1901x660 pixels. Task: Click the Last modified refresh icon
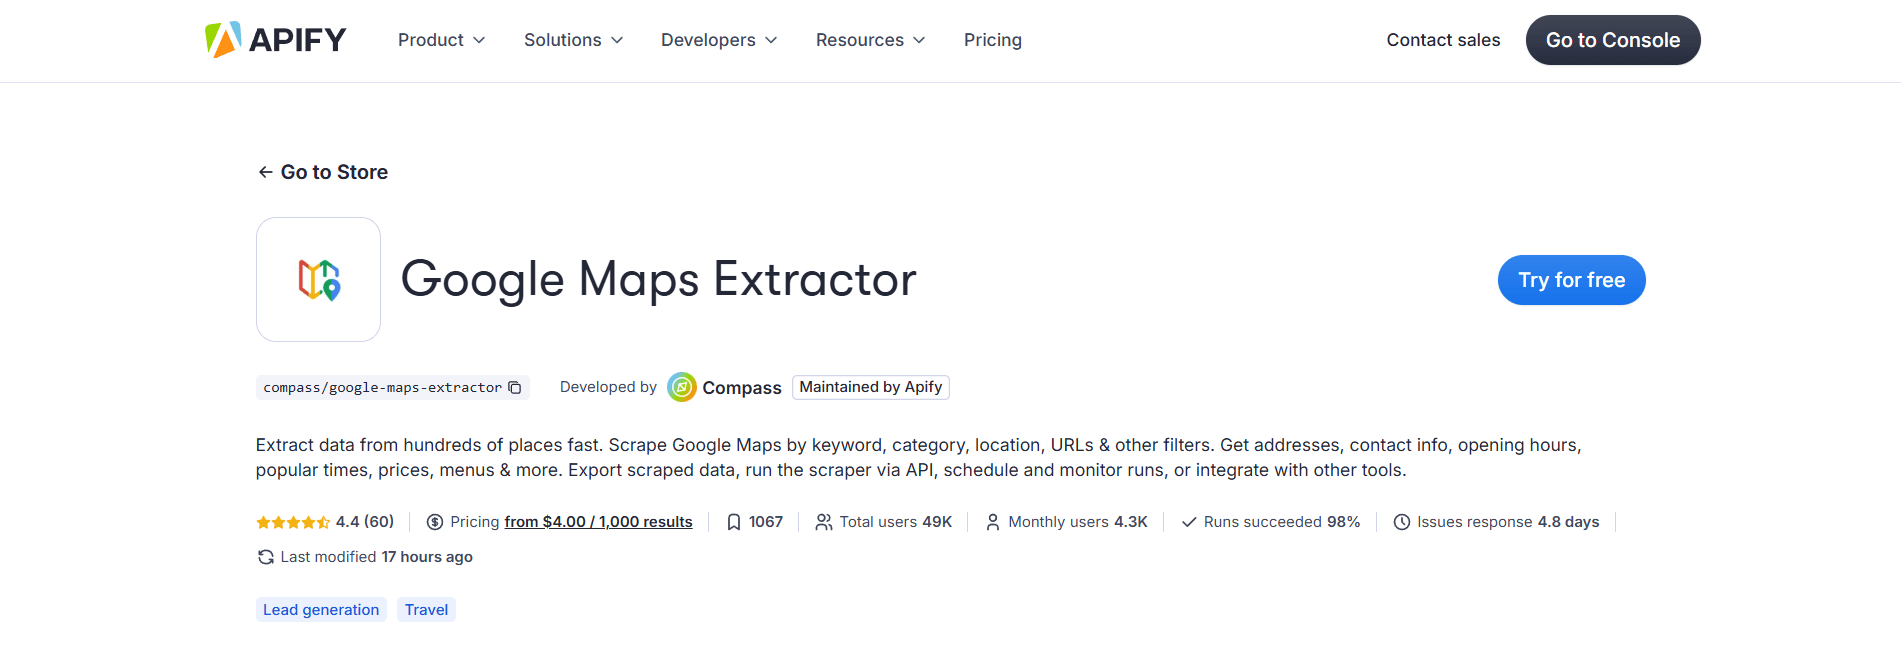point(266,557)
